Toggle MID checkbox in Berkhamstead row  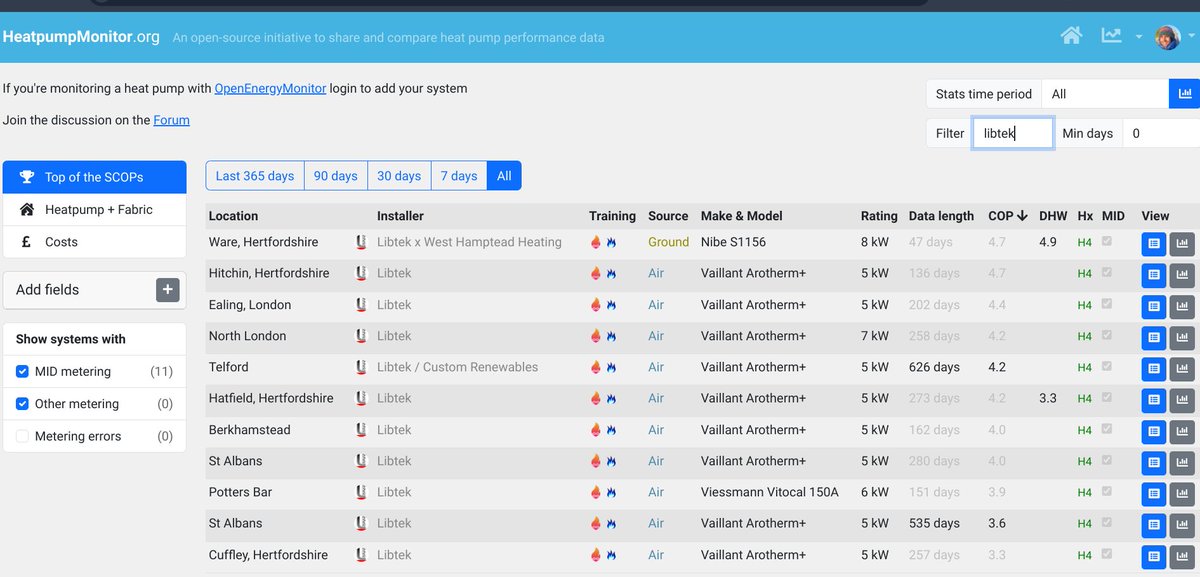[x=1106, y=430]
